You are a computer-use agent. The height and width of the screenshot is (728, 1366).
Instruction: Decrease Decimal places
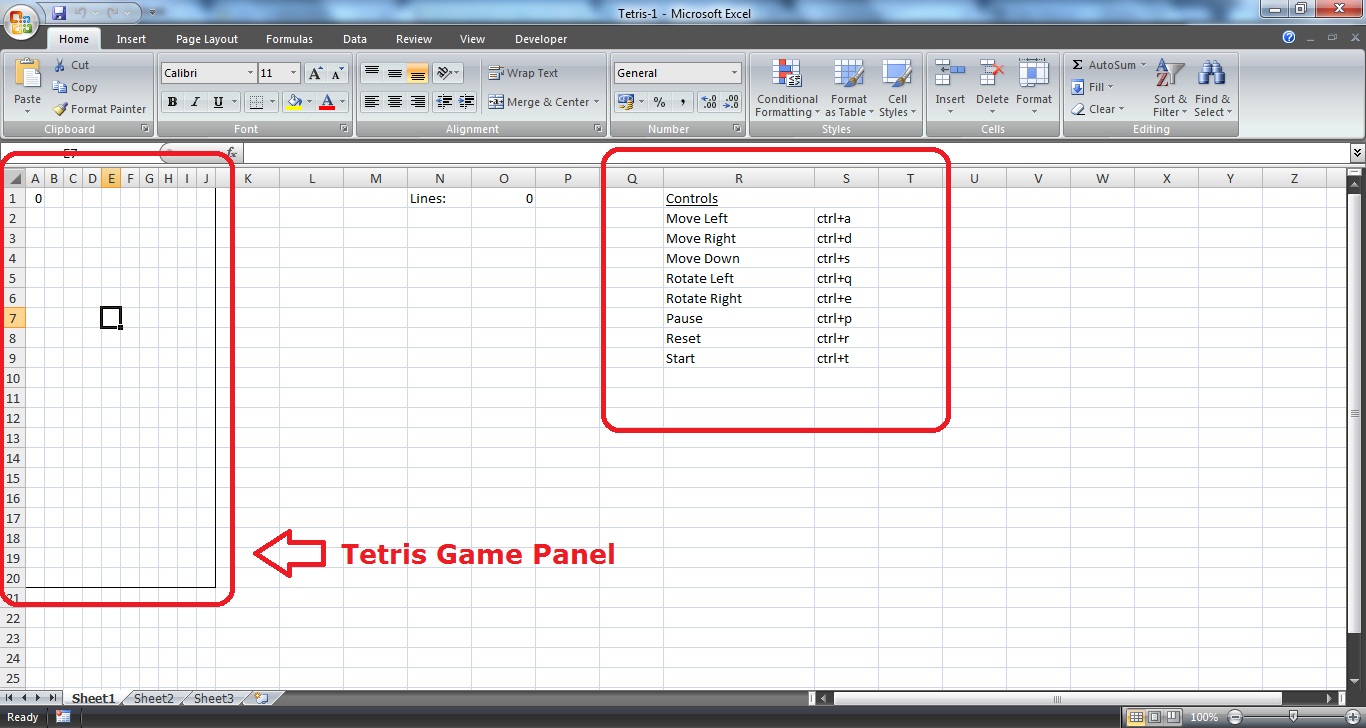coord(731,102)
